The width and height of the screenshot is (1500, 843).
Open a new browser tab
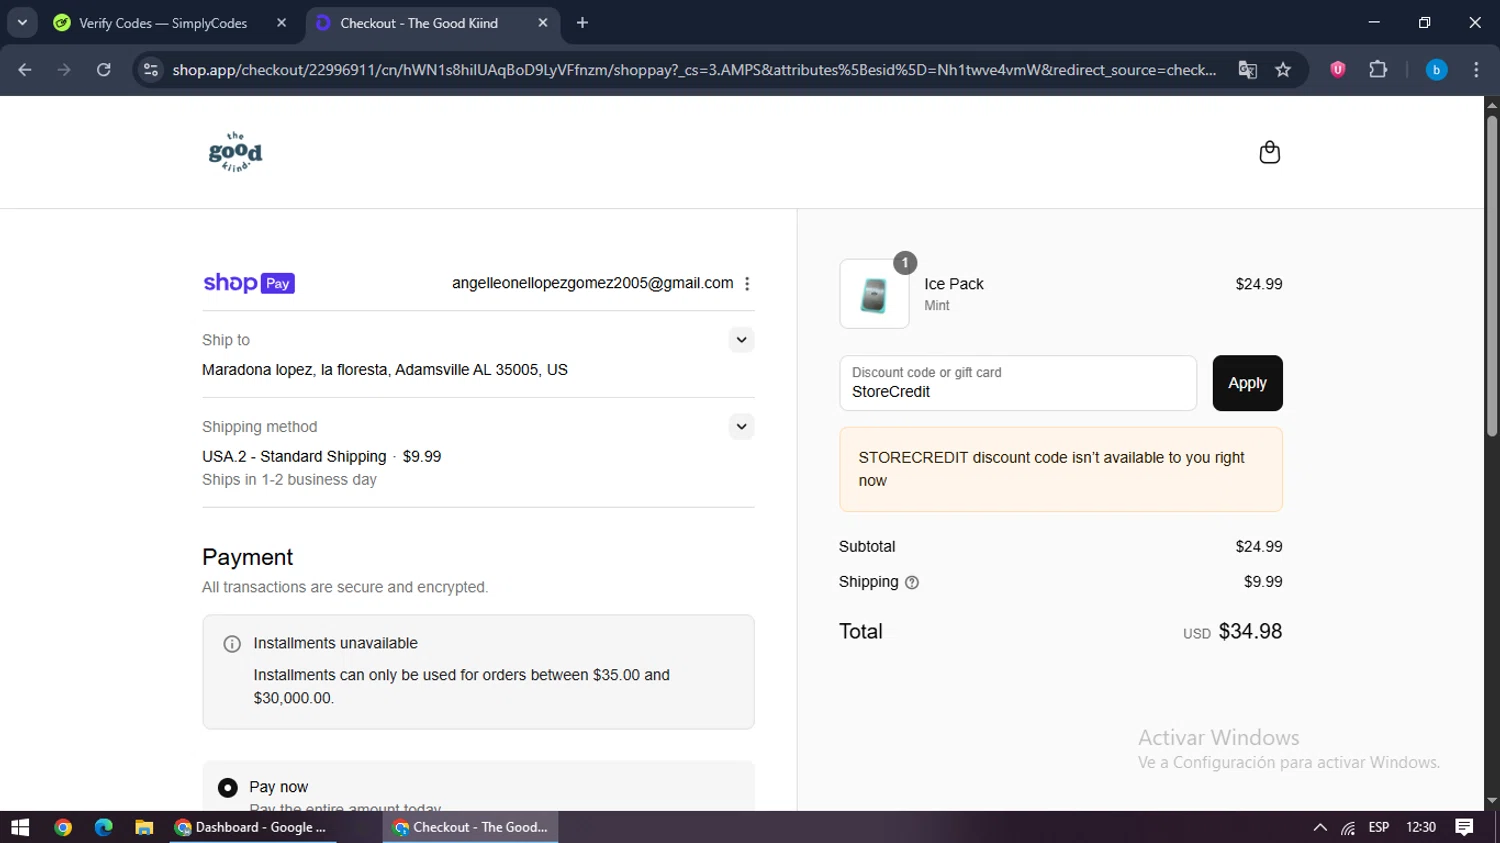(582, 23)
